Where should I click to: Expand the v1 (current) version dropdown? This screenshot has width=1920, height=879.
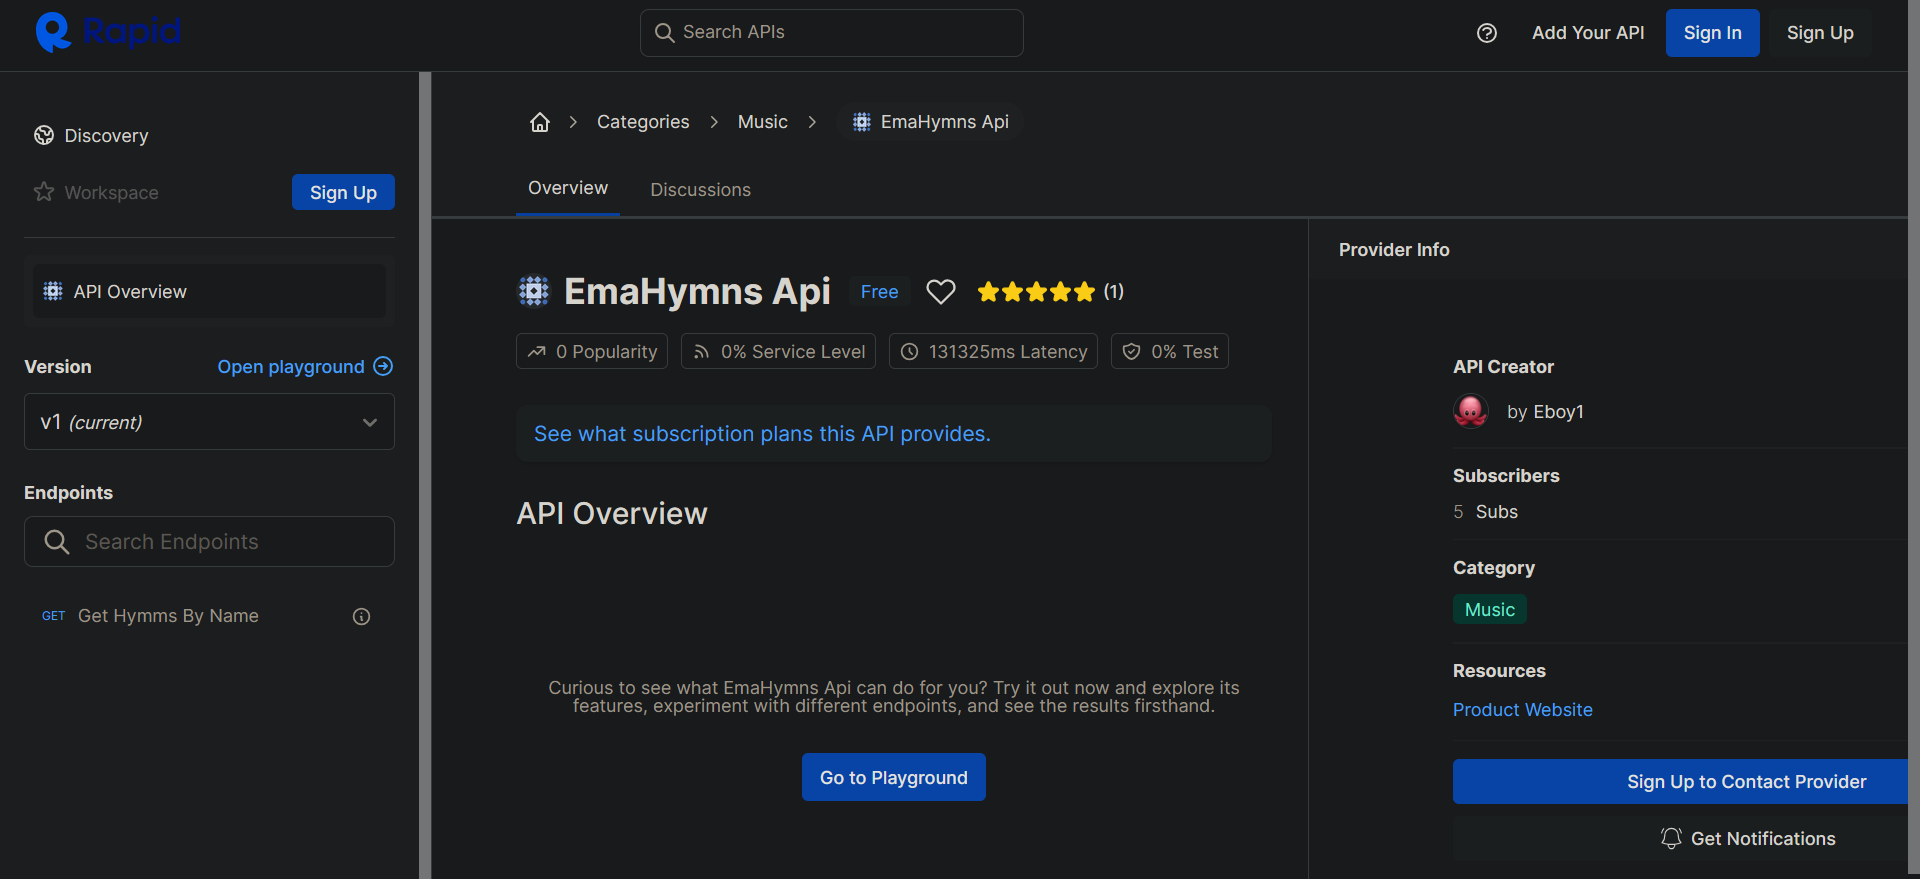[x=209, y=422]
